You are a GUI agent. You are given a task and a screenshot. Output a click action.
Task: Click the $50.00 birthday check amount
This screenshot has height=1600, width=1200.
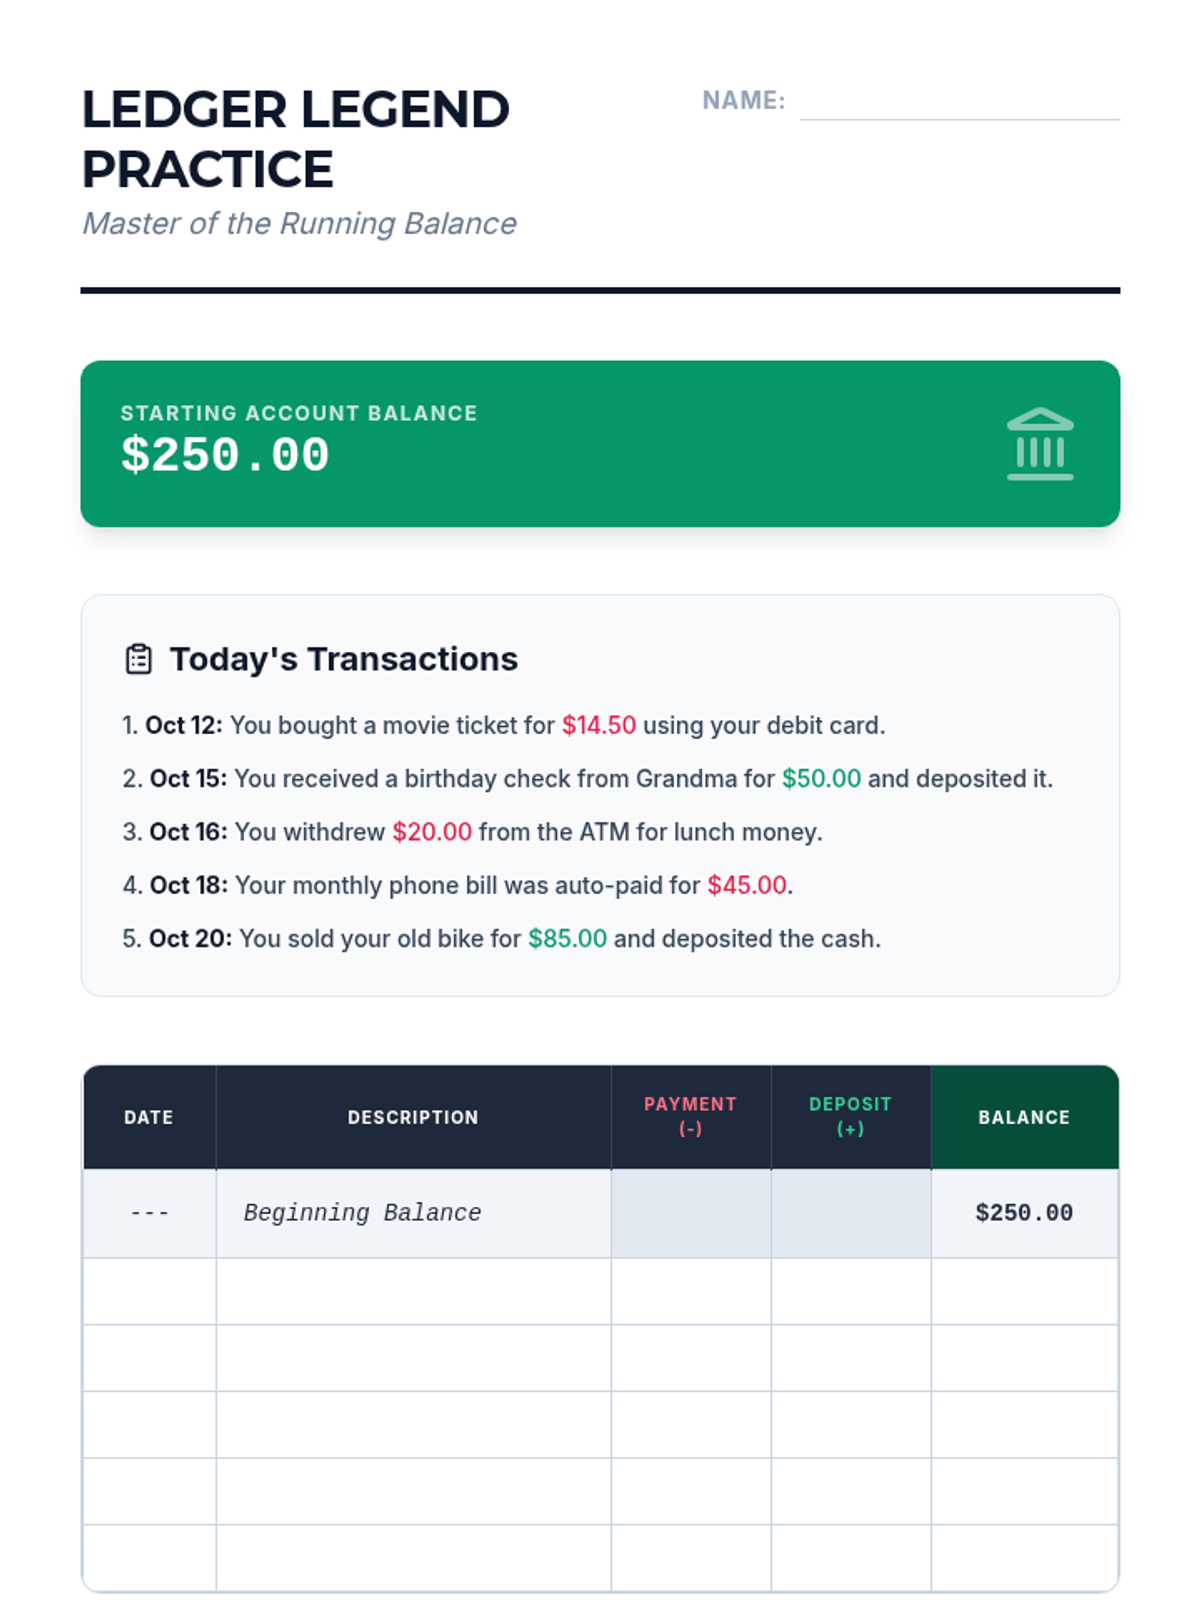821,778
